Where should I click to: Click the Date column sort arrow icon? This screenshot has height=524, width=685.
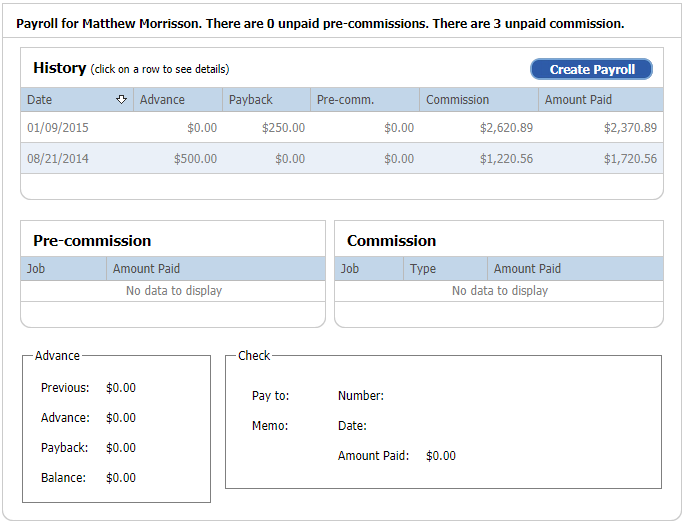(121, 100)
